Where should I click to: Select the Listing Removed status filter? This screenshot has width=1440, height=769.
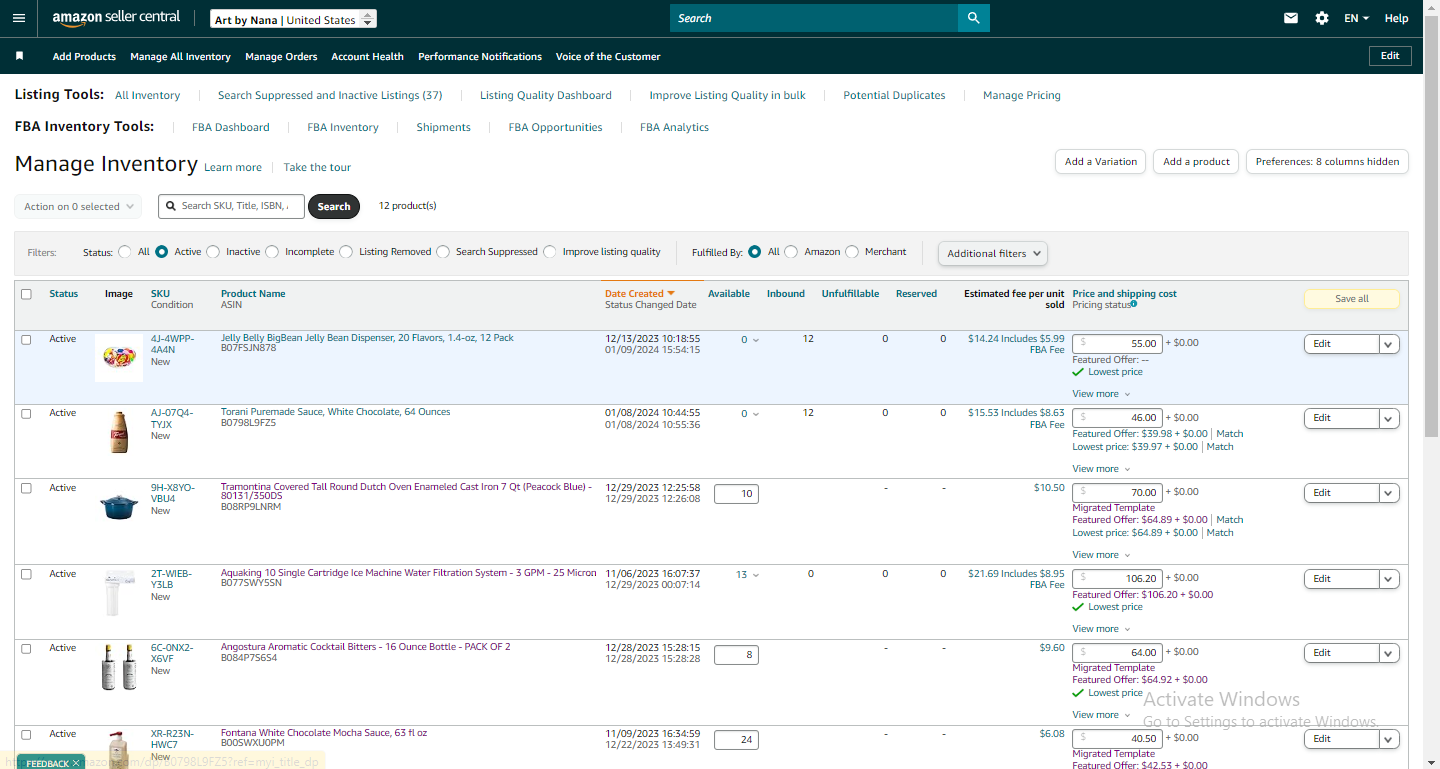346,252
